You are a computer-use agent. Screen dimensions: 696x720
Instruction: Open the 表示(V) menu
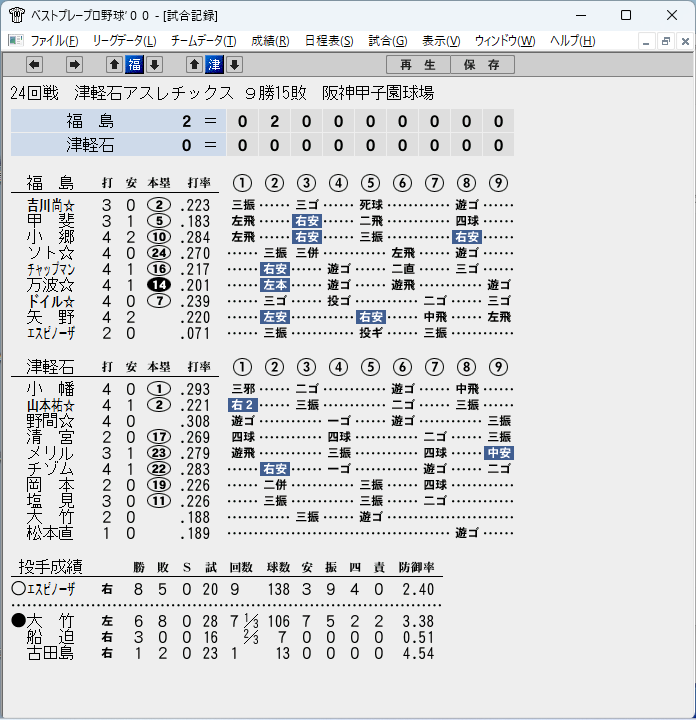[x=441, y=41]
